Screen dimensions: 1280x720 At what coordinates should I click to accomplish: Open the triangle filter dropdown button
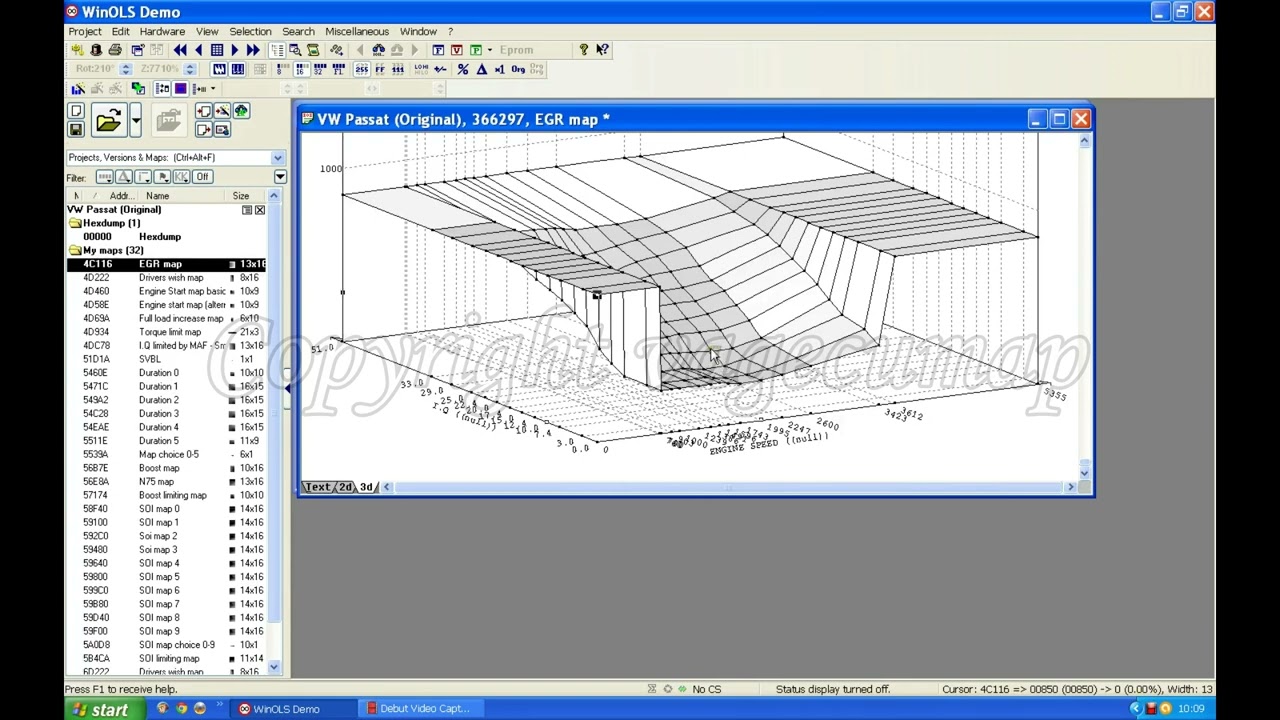pos(124,177)
